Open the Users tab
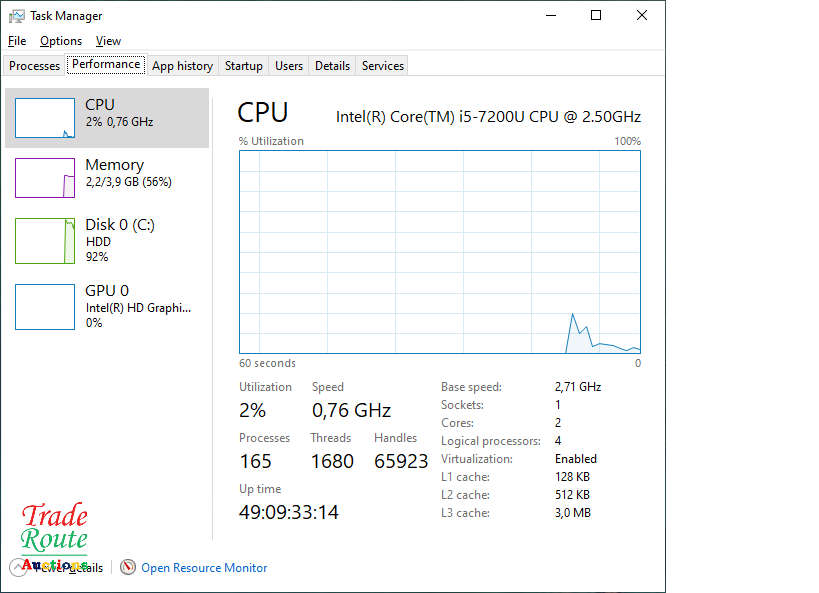819x593 pixels. [x=289, y=66]
